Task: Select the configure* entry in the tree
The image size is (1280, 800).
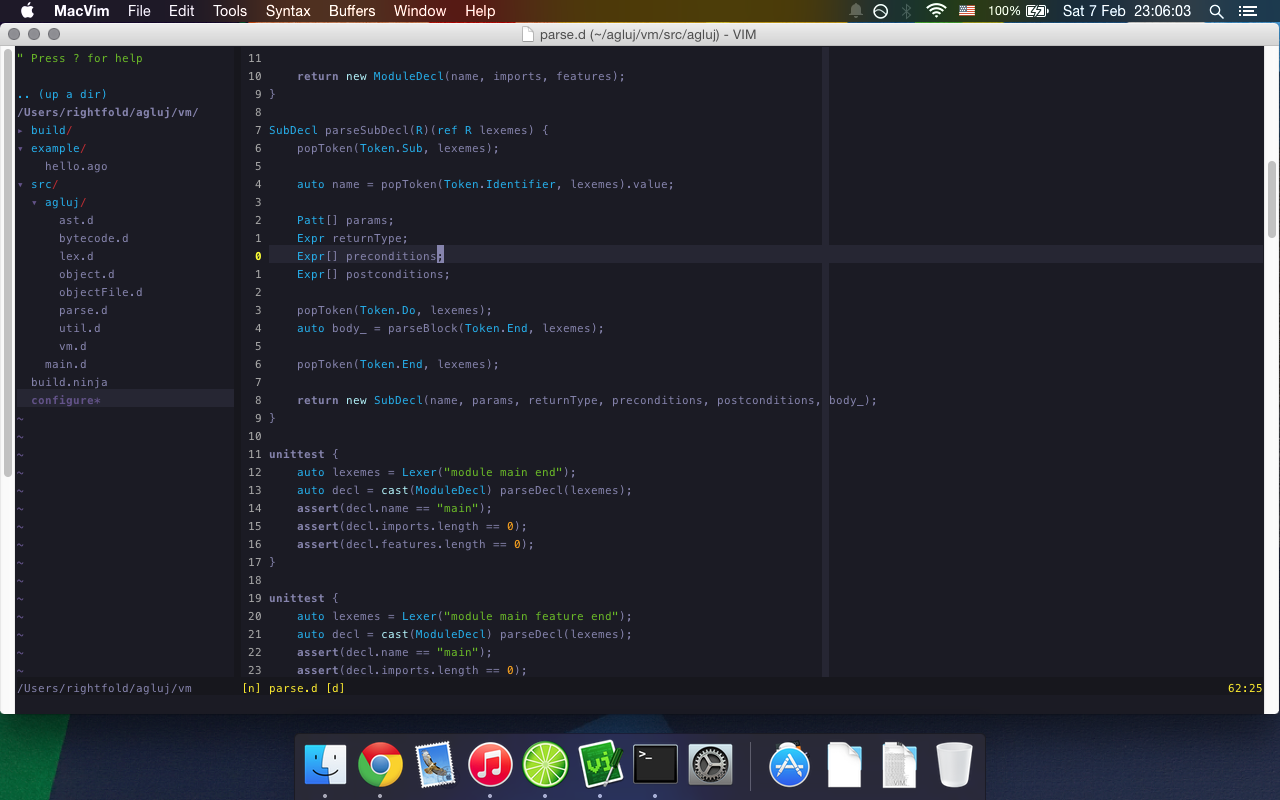Action: (66, 400)
